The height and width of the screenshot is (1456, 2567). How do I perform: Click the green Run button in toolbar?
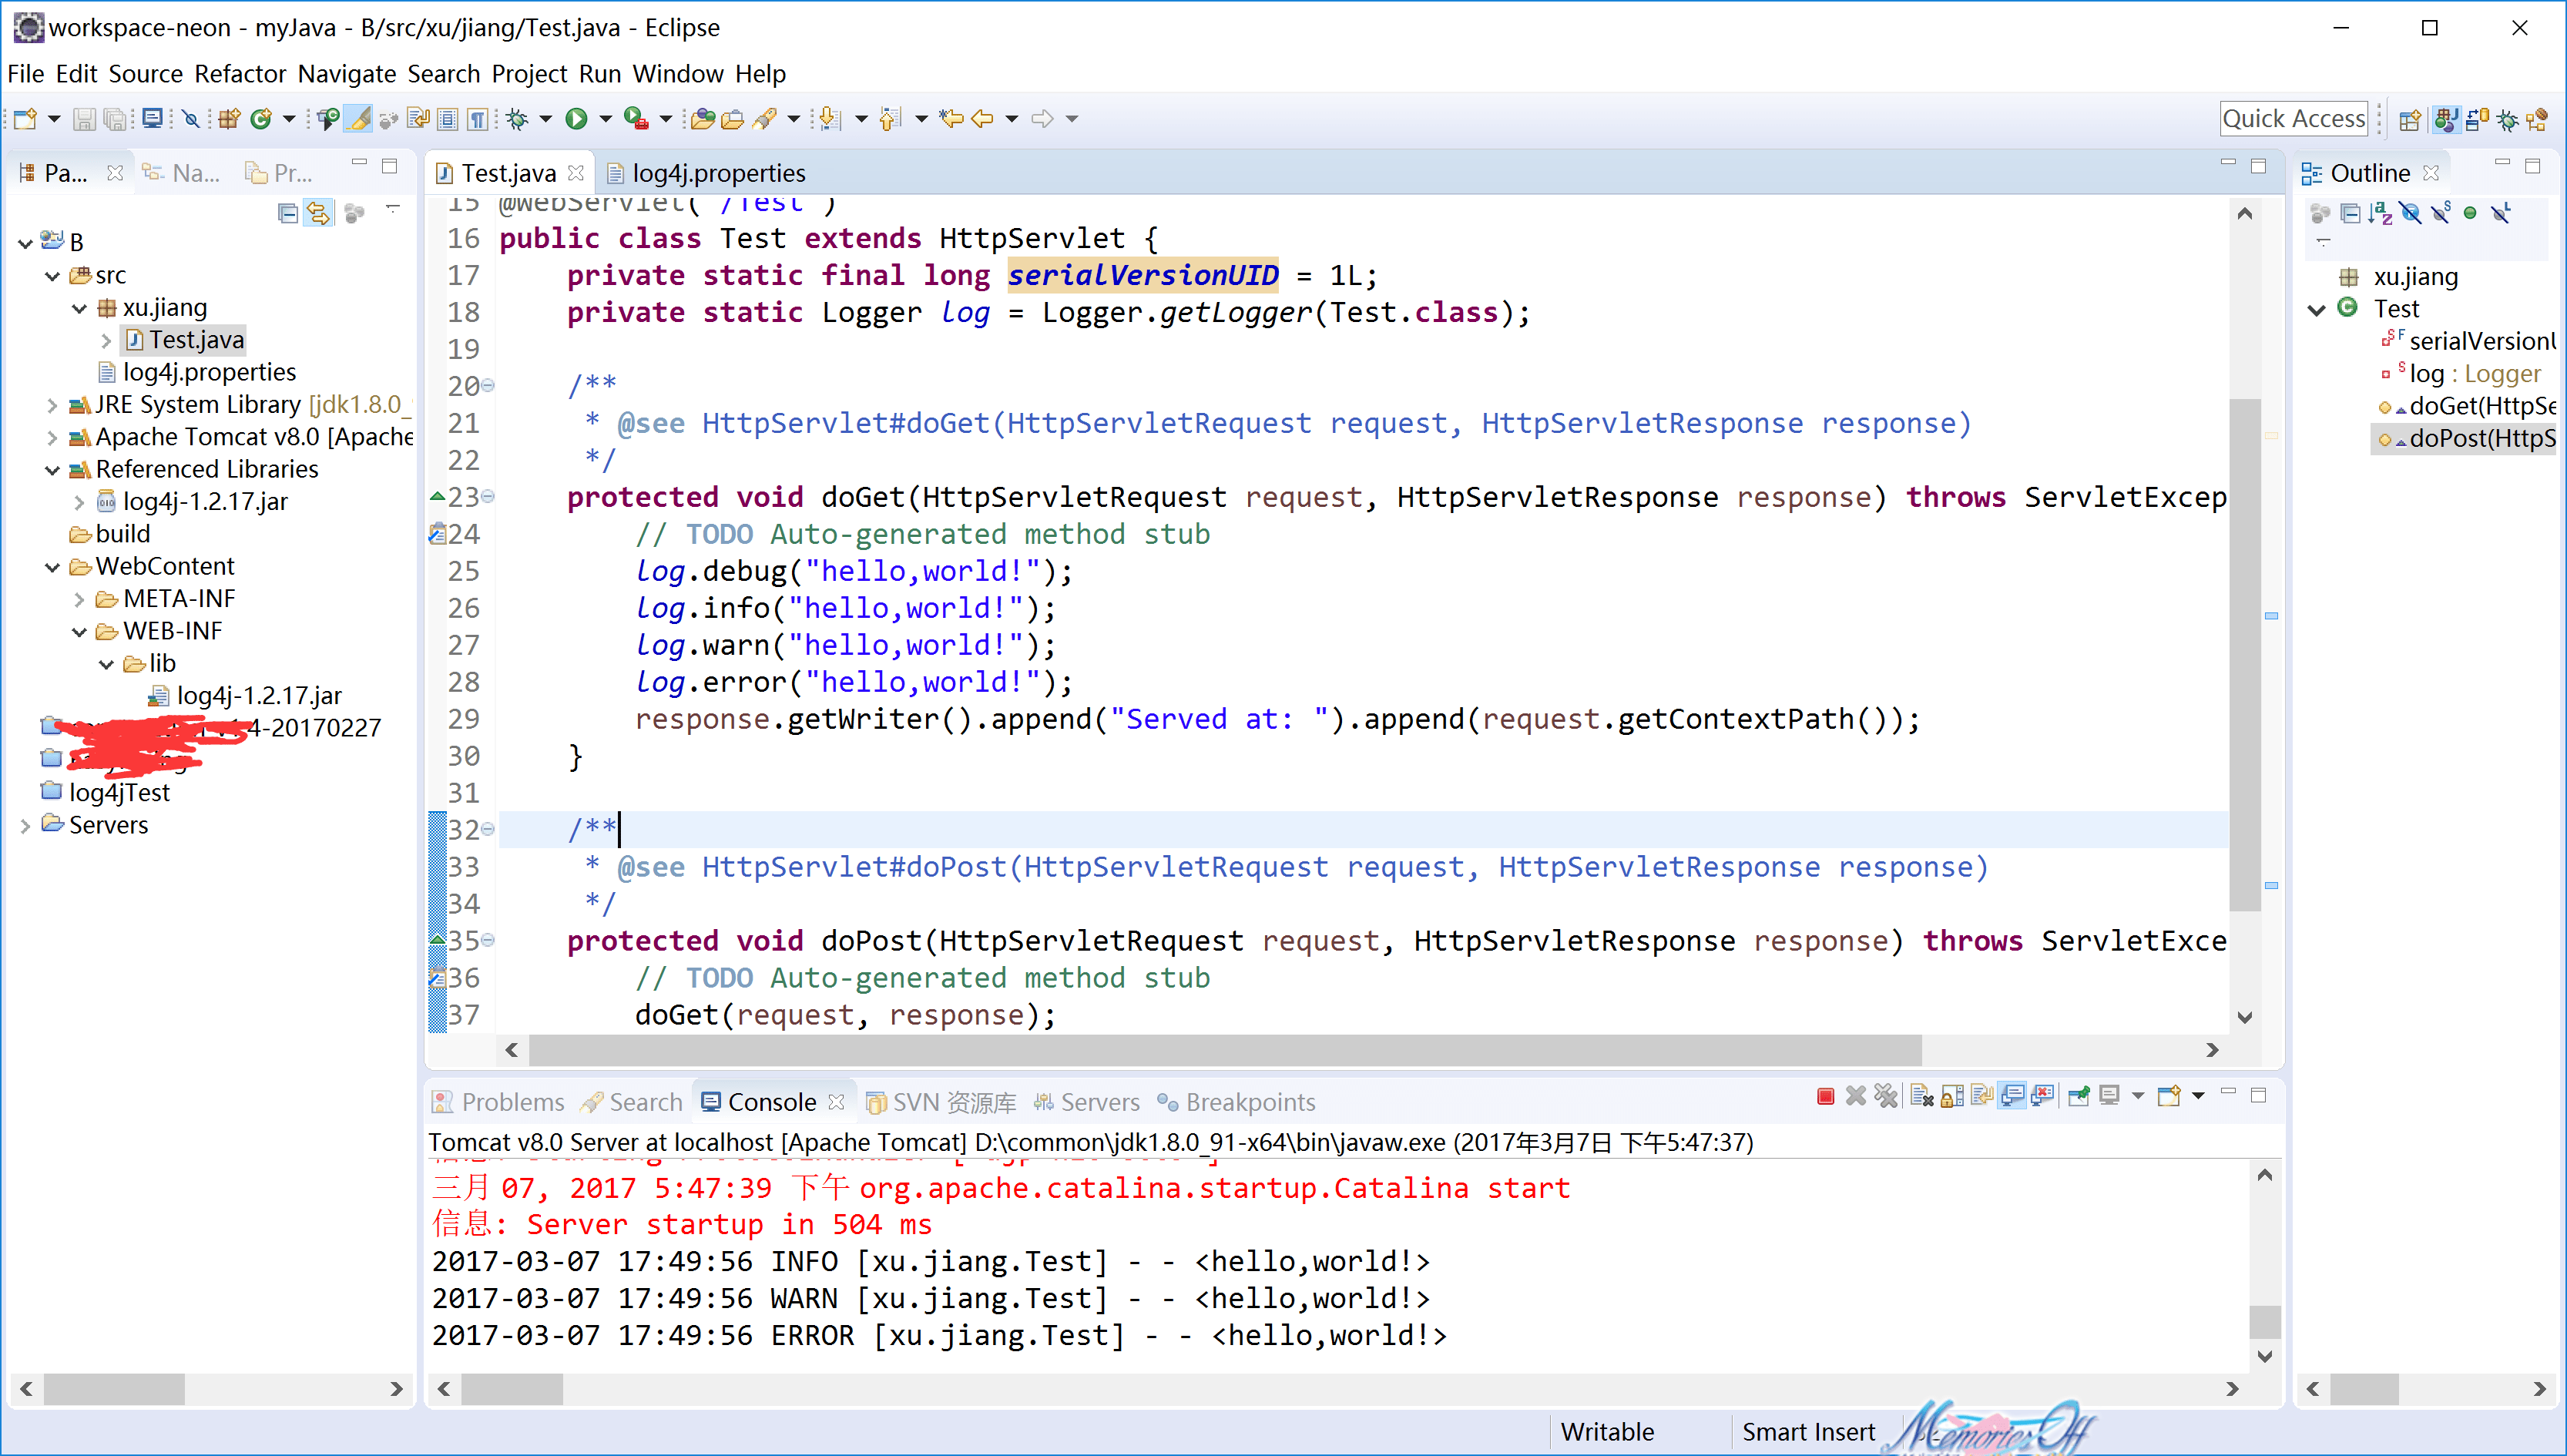coord(576,119)
